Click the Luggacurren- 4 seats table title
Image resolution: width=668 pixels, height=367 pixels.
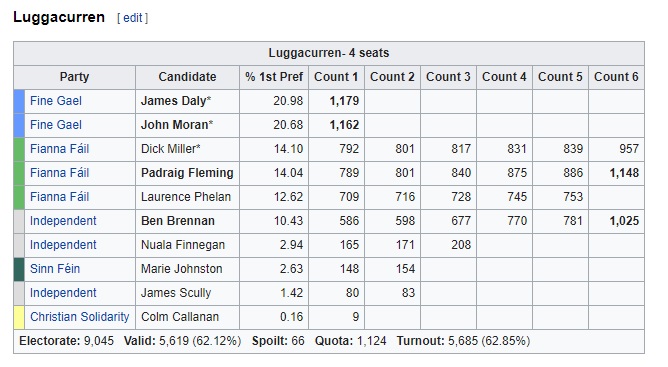pos(329,53)
